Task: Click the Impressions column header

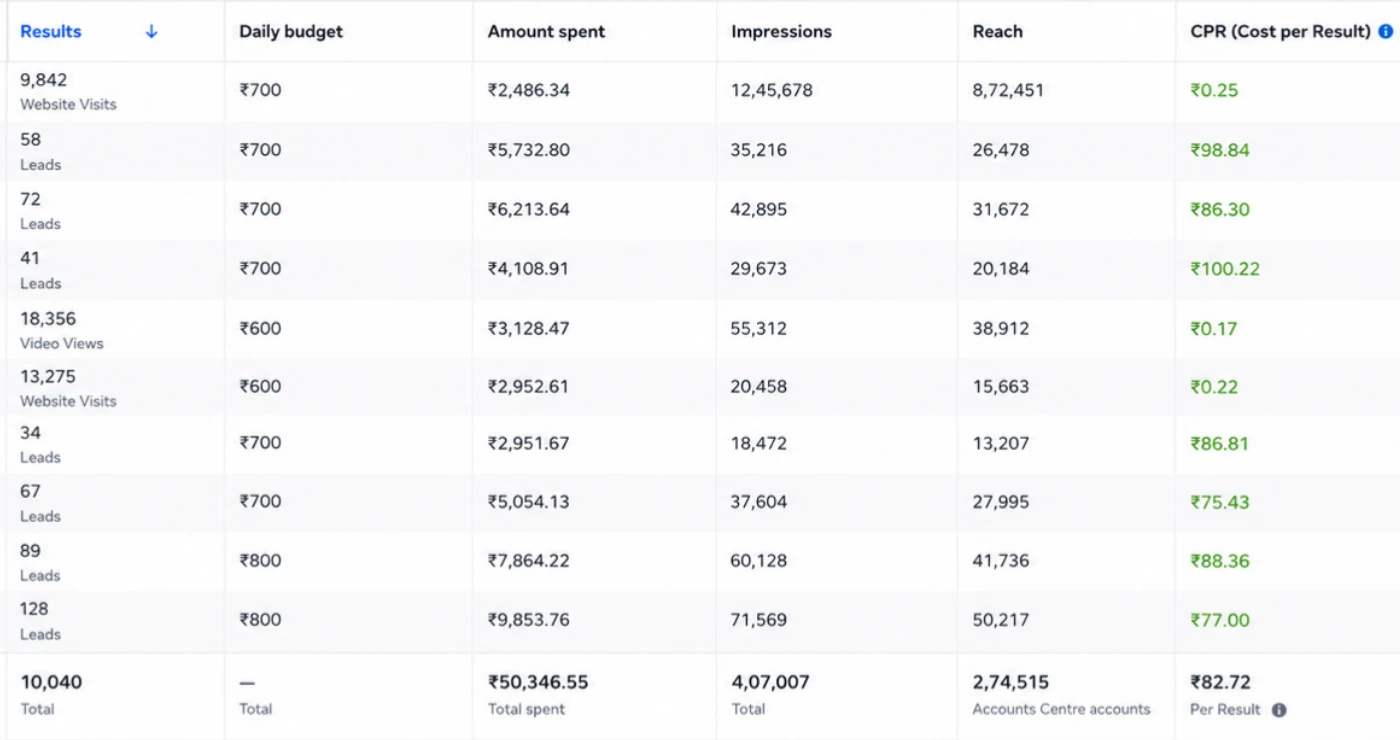Action: point(781,31)
